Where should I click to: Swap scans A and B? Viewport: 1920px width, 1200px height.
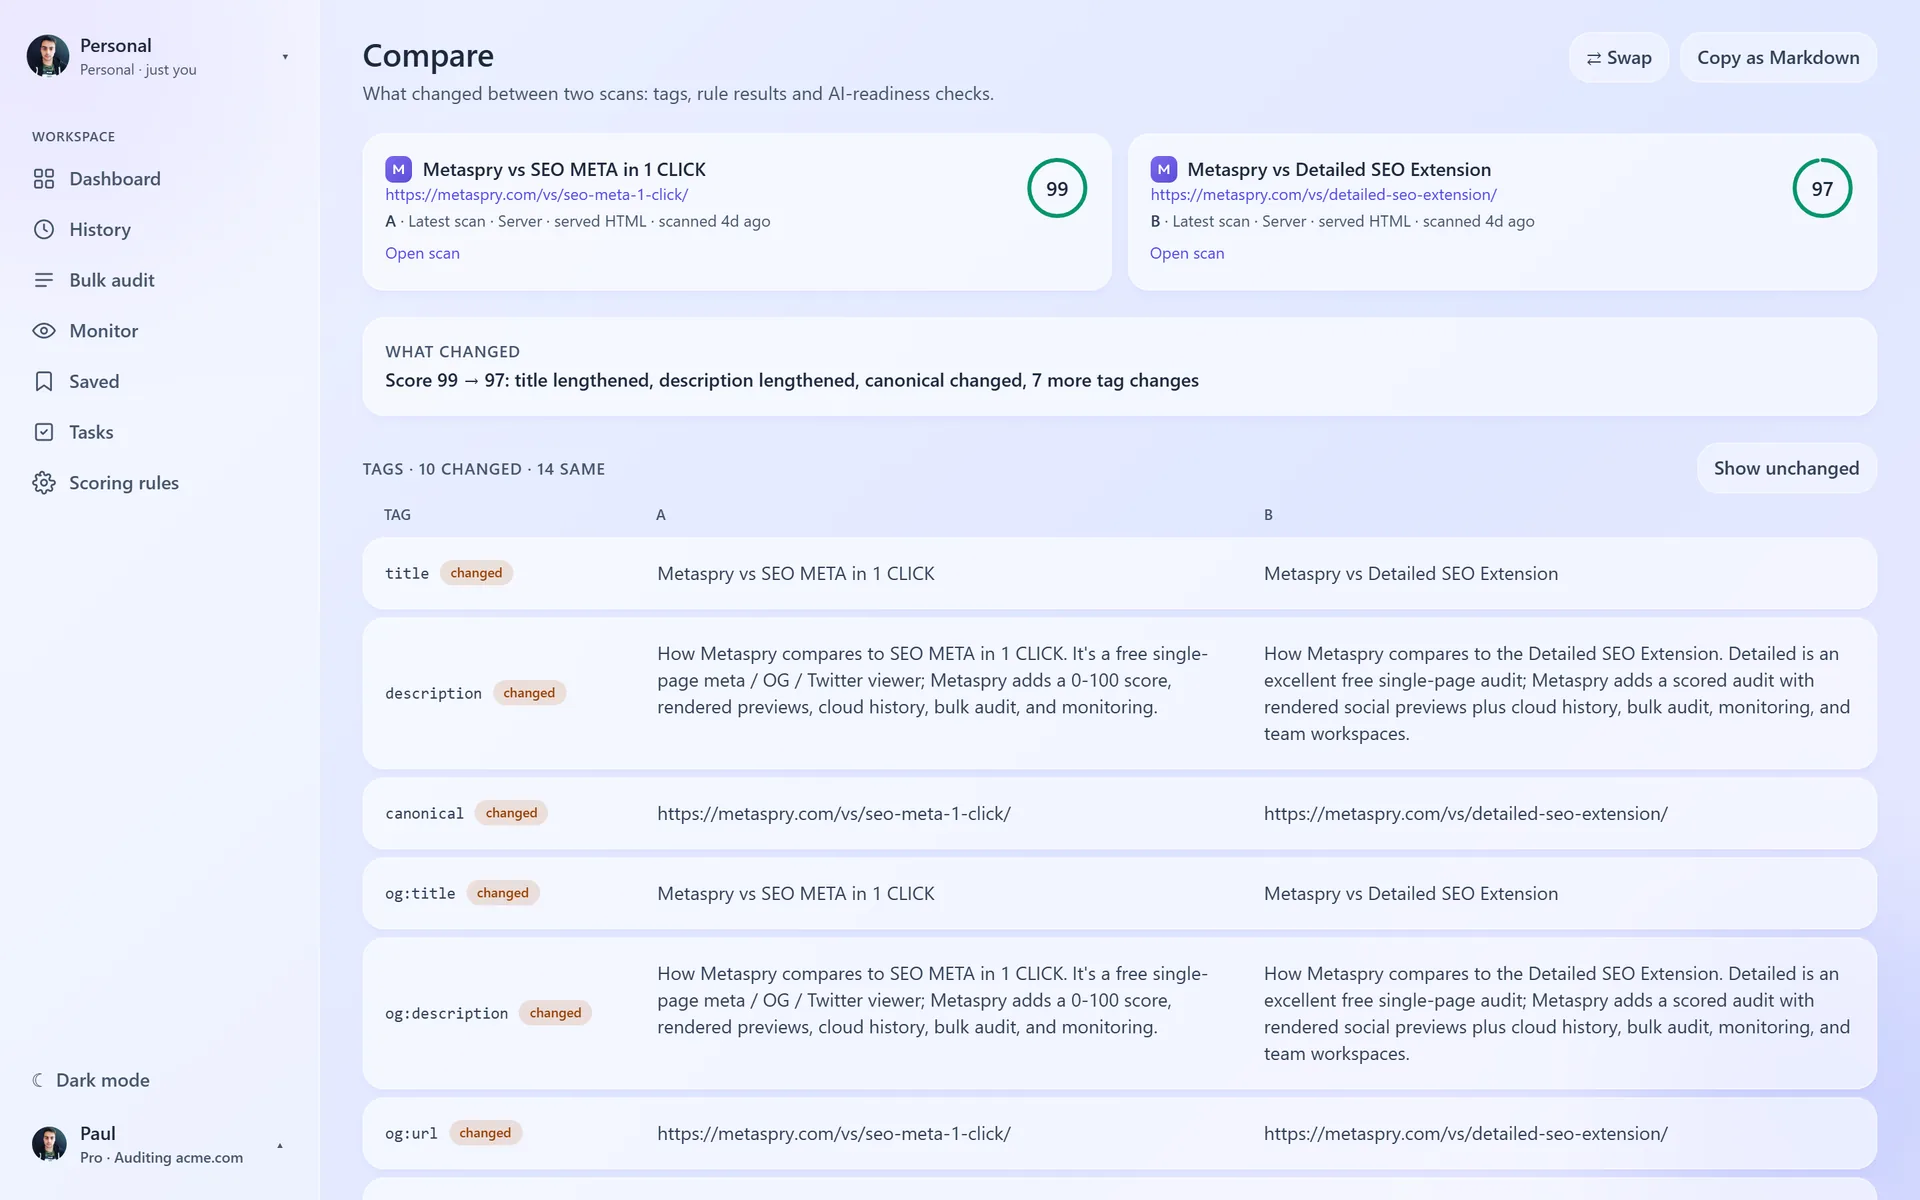[1618, 58]
